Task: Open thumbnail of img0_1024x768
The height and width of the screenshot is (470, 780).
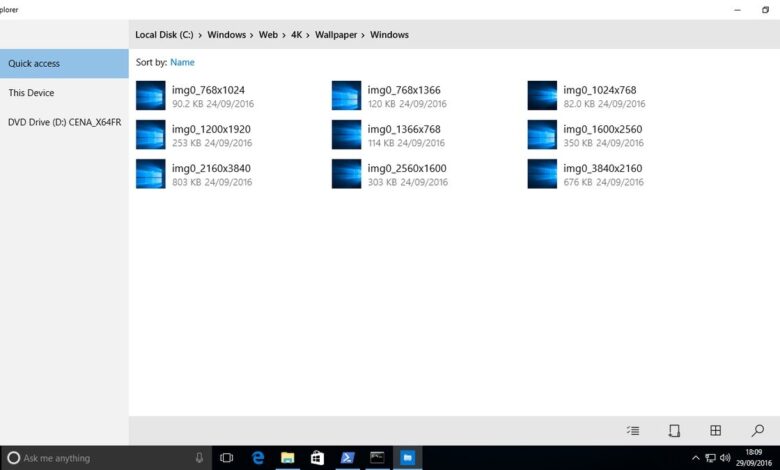Action: pos(542,95)
